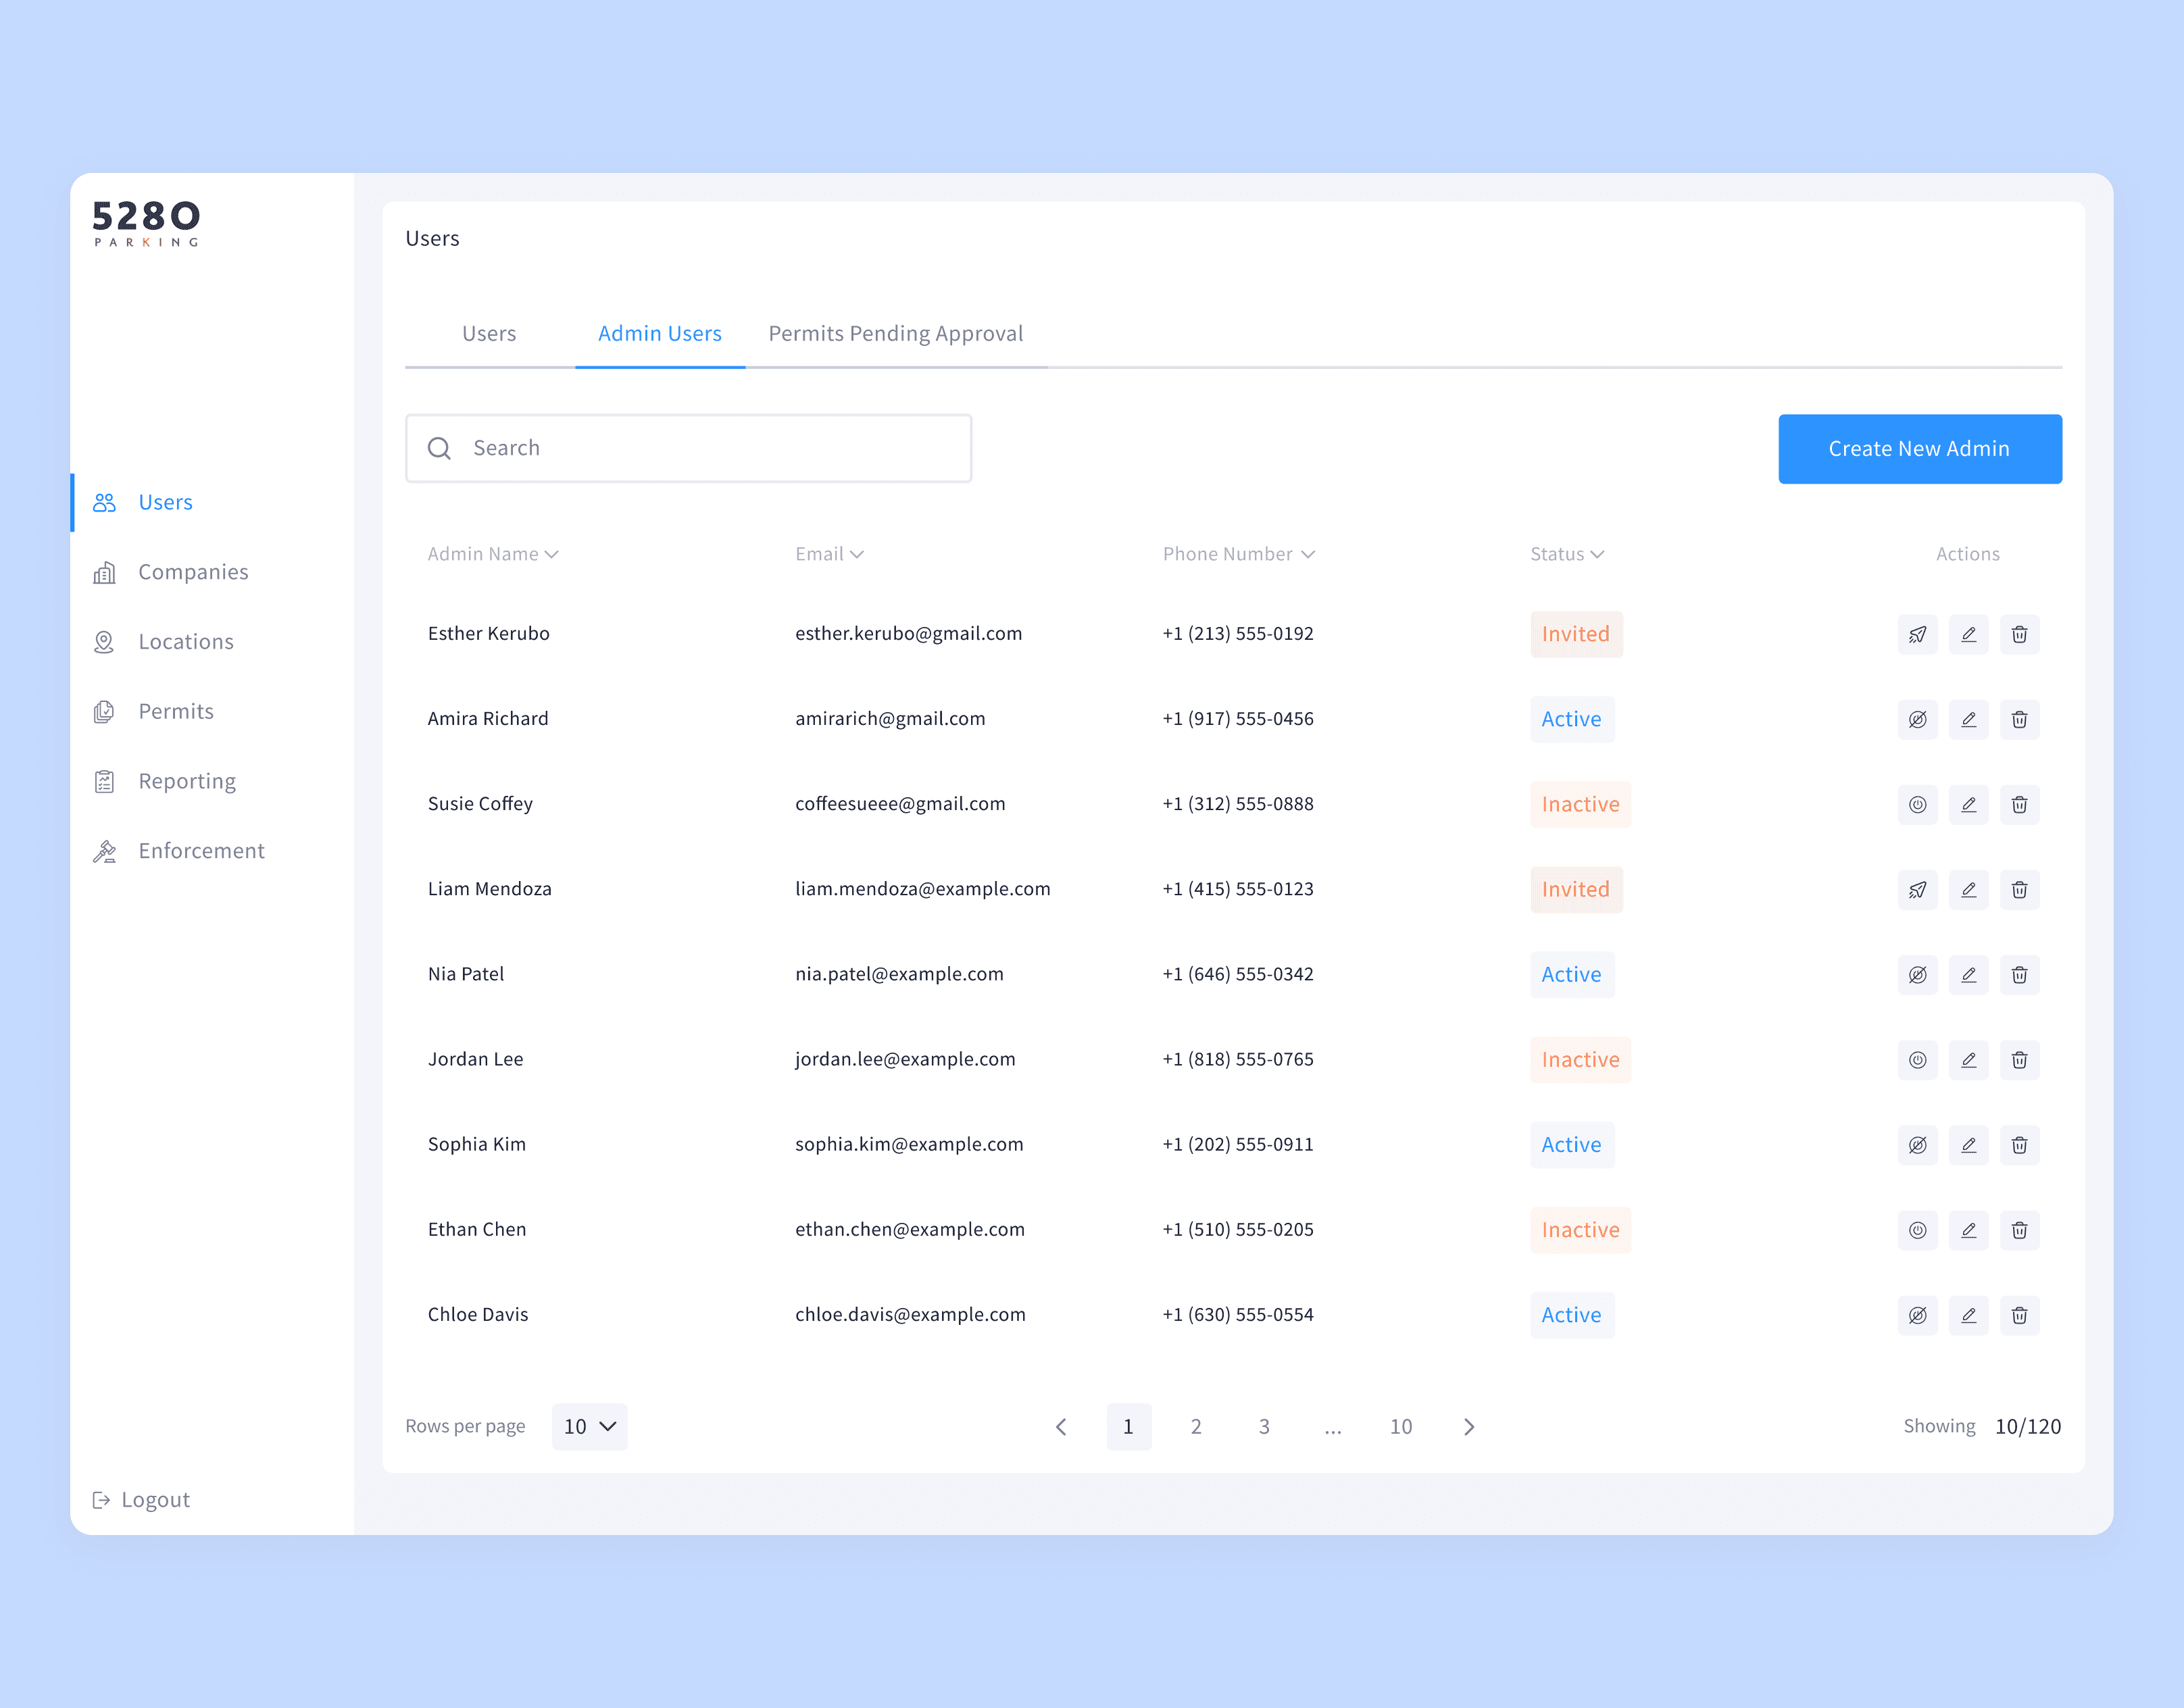2184x1708 pixels.
Task: Click Create New Admin button
Action: pyautogui.click(x=1919, y=449)
